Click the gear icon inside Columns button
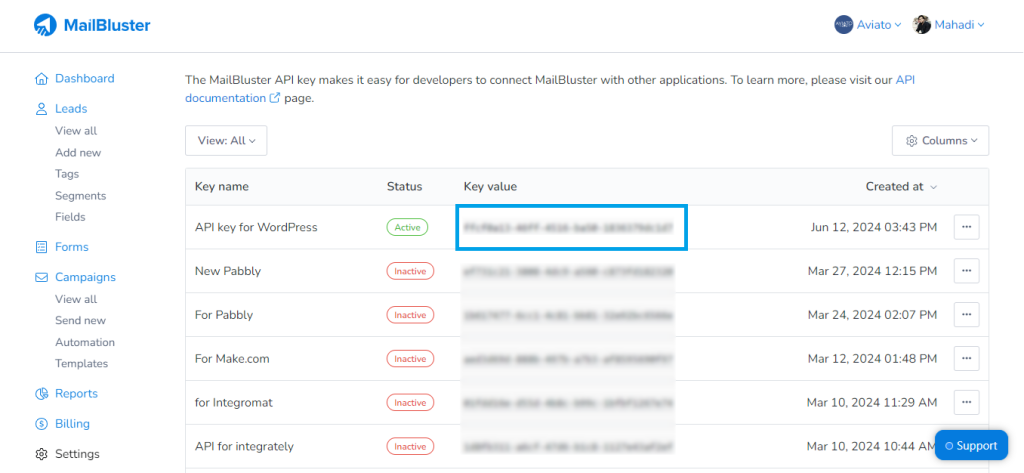 [912, 141]
